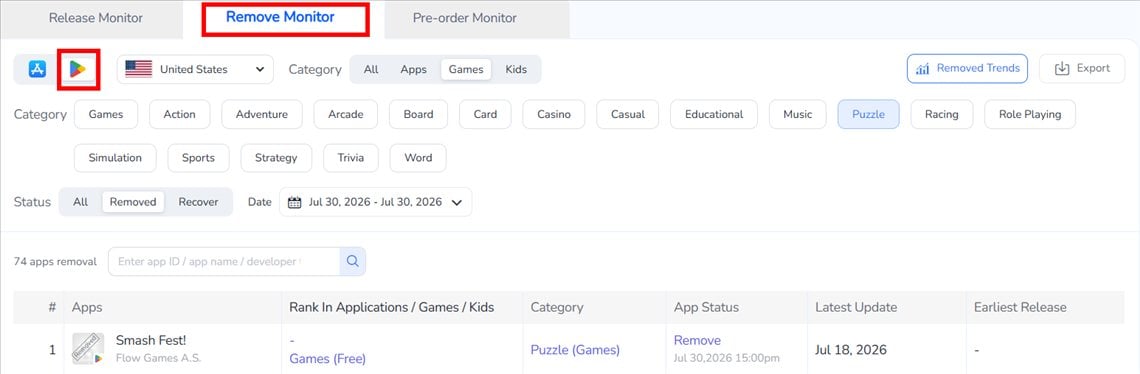Set Status filter to Recover
Viewport: 1140px width, 374px height.
pos(198,202)
